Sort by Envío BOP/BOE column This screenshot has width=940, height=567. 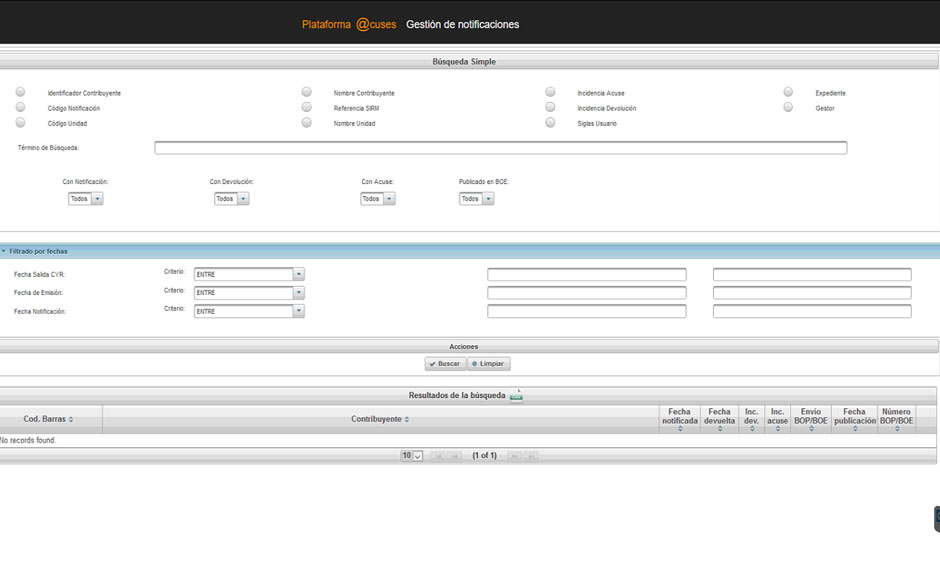pos(811,429)
